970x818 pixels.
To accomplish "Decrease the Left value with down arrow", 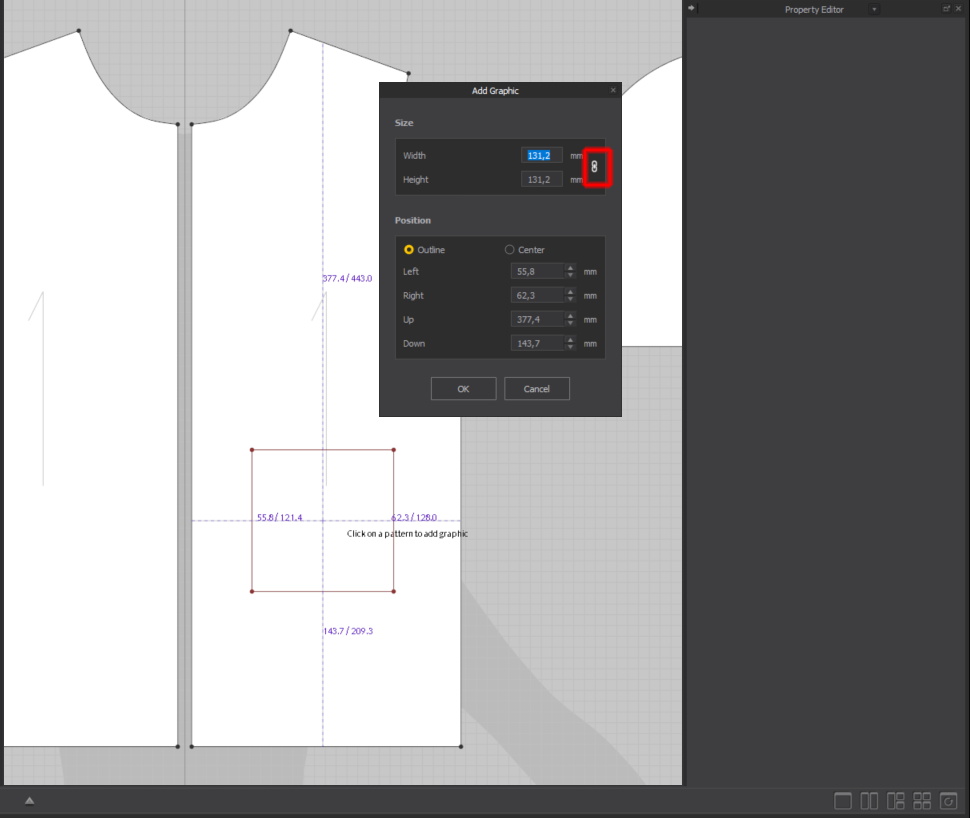I will pyautogui.click(x=570, y=275).
